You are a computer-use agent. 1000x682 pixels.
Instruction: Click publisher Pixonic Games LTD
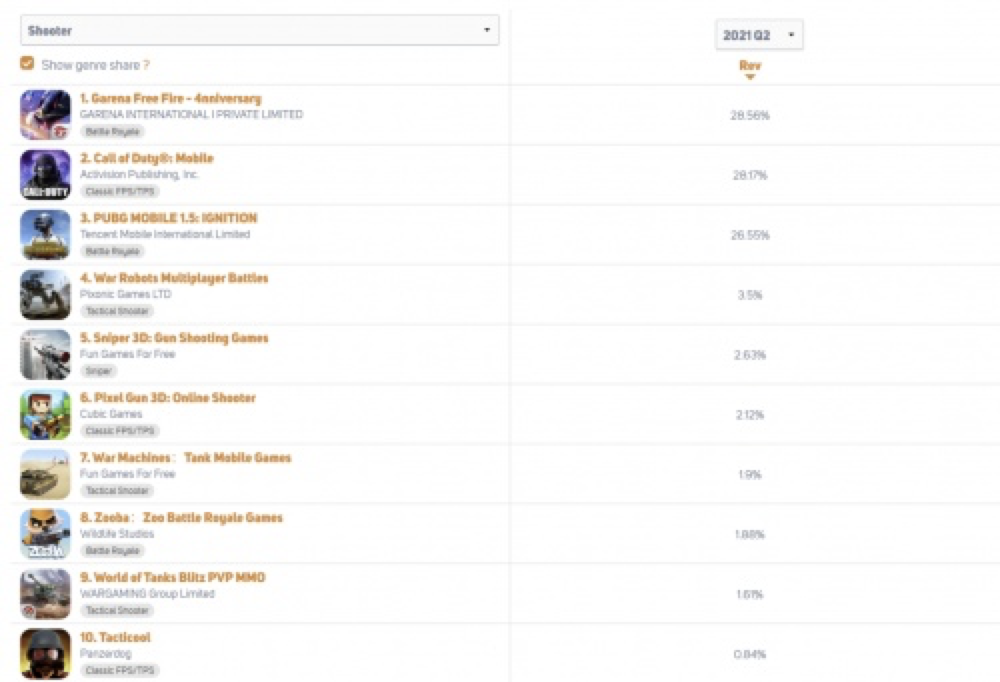pyautogui.click(x=126, y=294)
